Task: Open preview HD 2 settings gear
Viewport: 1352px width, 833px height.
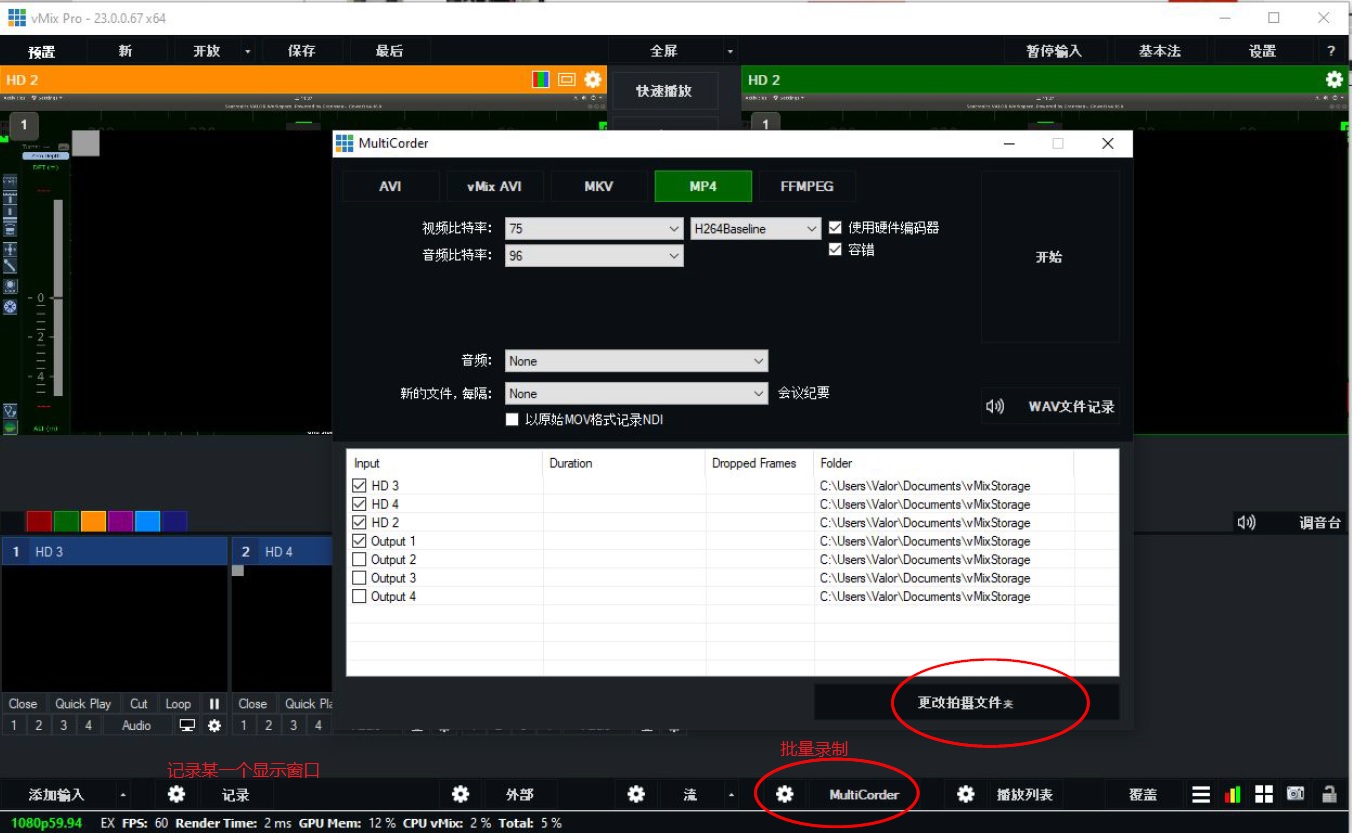Action: [x=593, y=80]
